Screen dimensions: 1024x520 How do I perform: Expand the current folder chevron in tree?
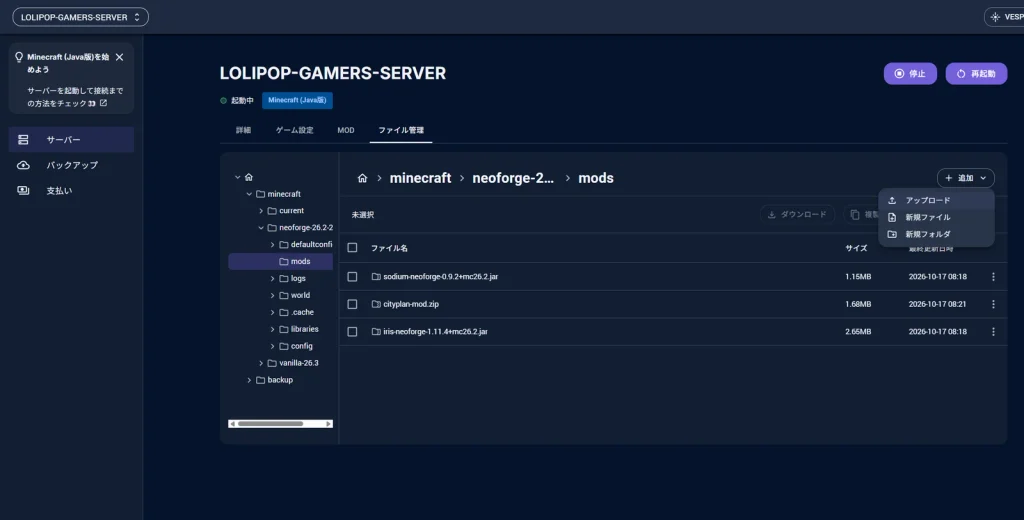click(261, 211)
